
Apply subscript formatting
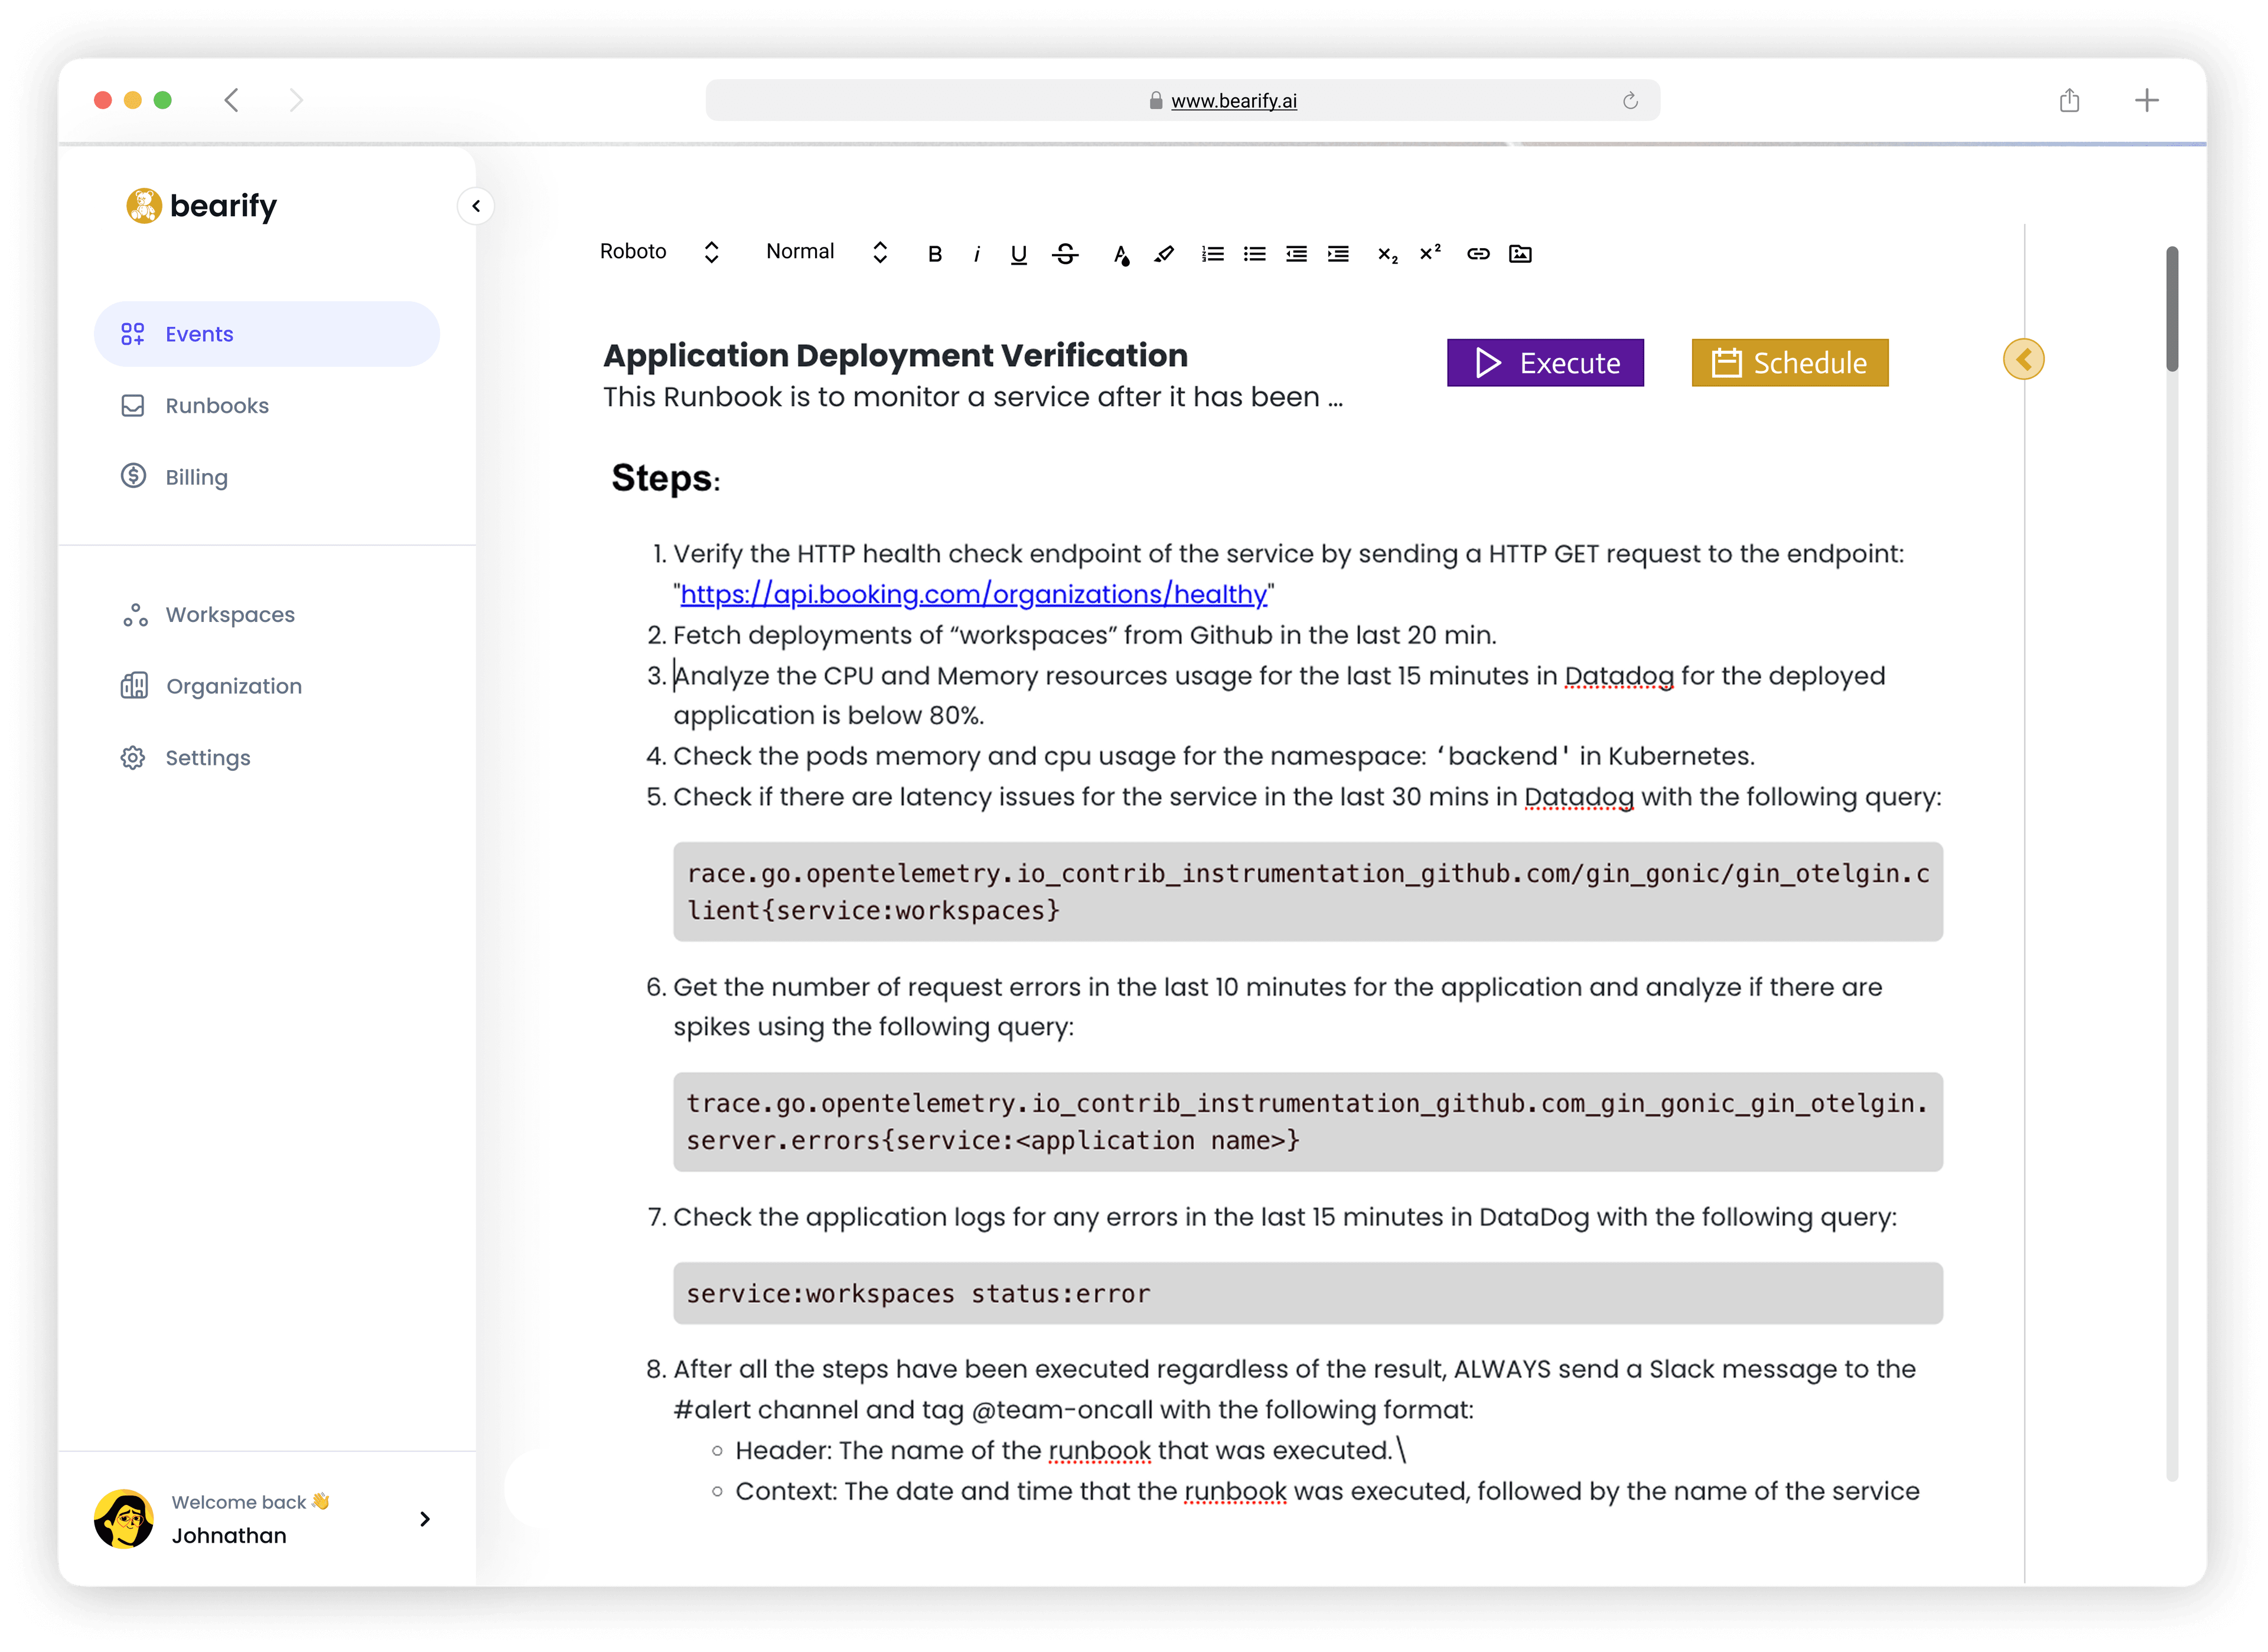click(x=1387, y=254)
